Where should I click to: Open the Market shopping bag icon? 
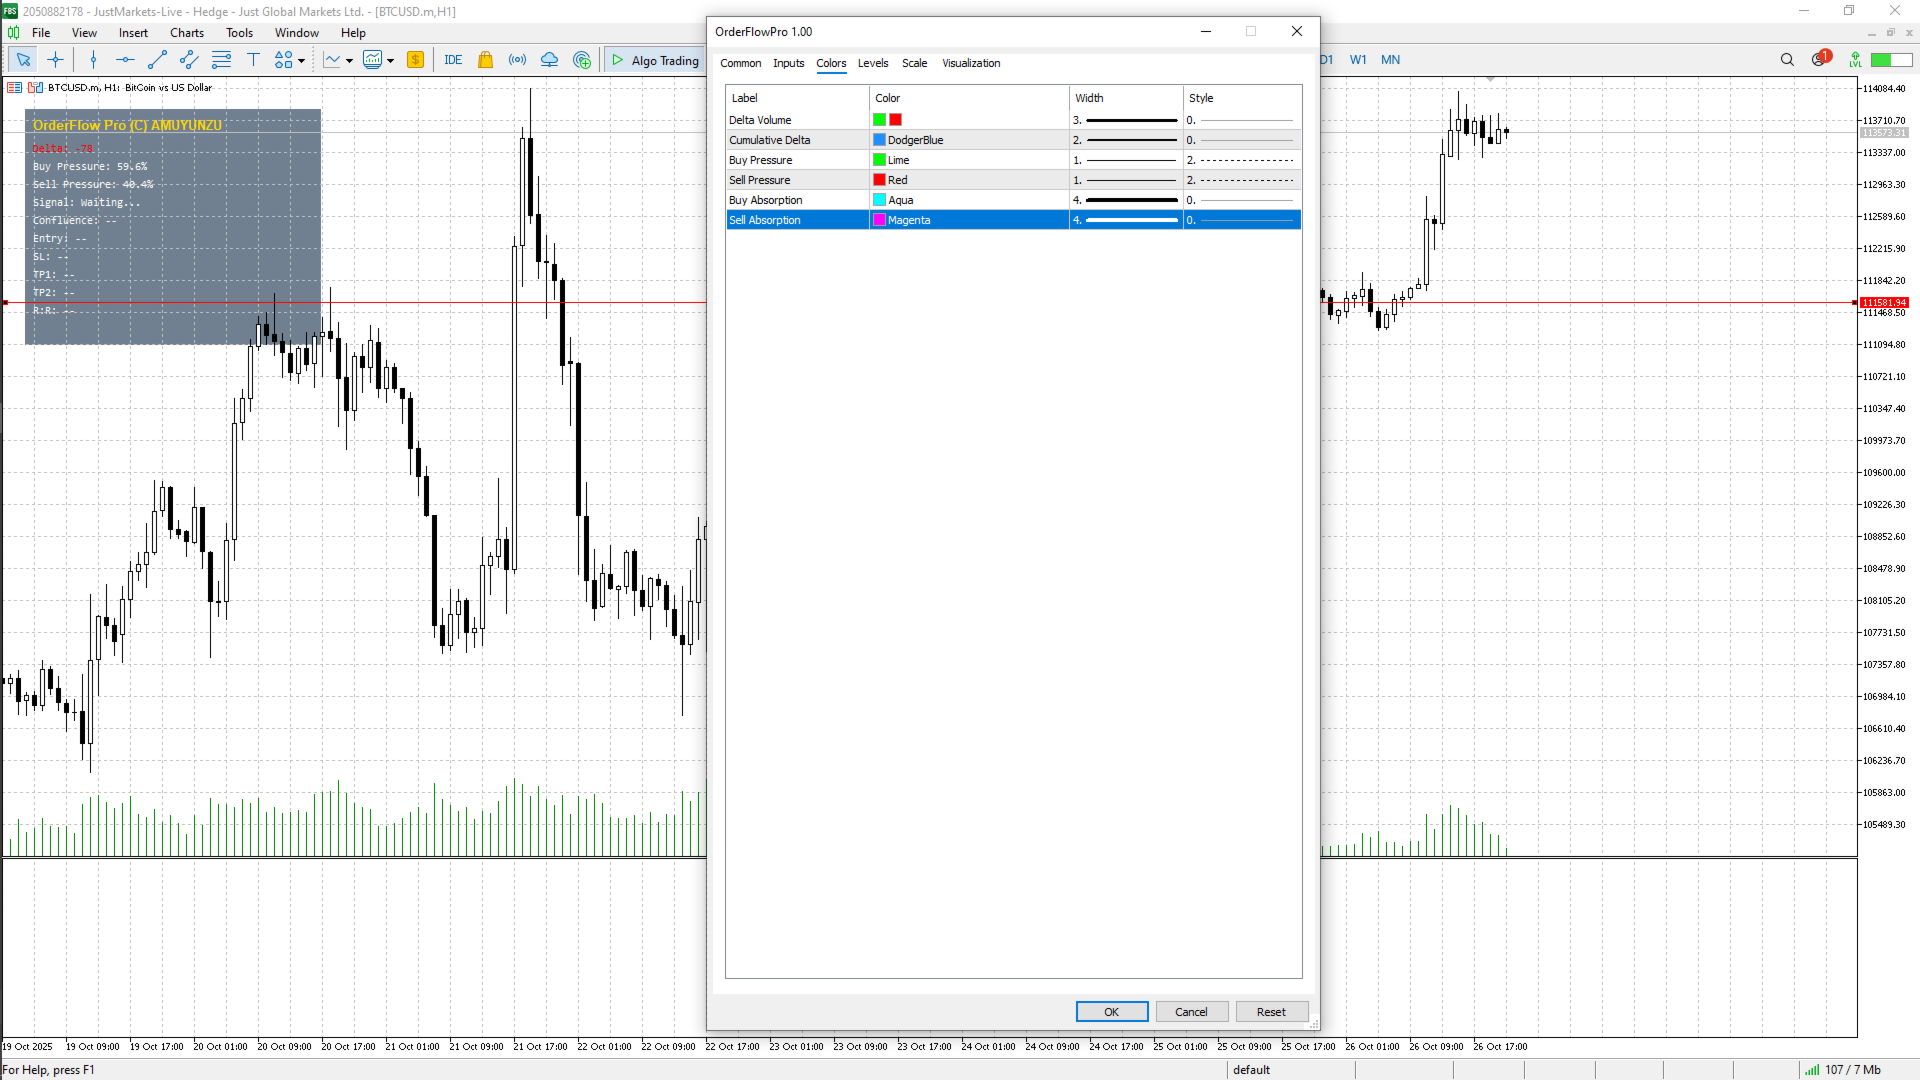(x=485, y=60)
